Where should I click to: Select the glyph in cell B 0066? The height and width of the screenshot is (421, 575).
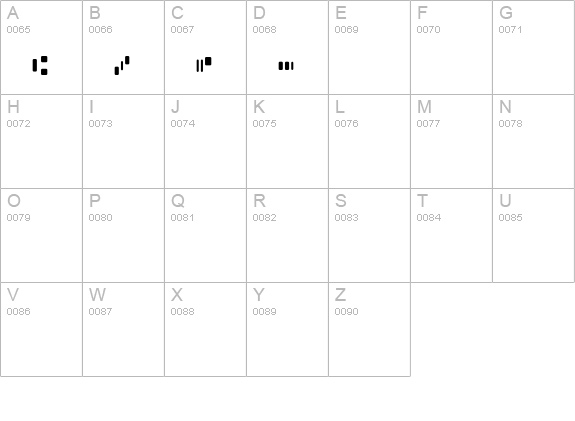pos(122,66)
